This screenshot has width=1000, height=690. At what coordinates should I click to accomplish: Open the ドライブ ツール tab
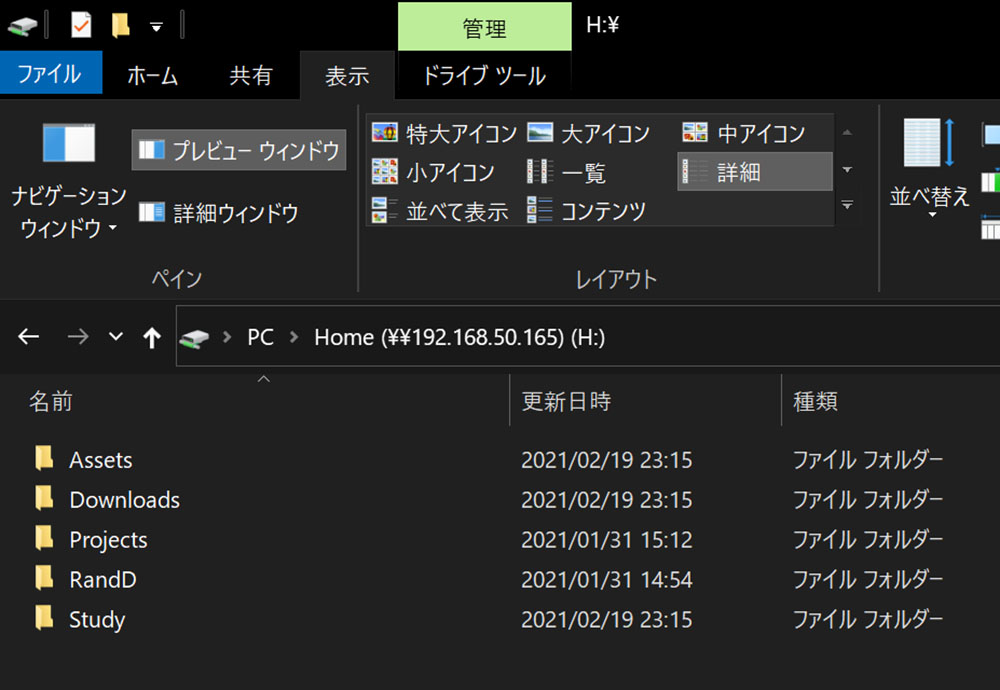pos(485,75)
